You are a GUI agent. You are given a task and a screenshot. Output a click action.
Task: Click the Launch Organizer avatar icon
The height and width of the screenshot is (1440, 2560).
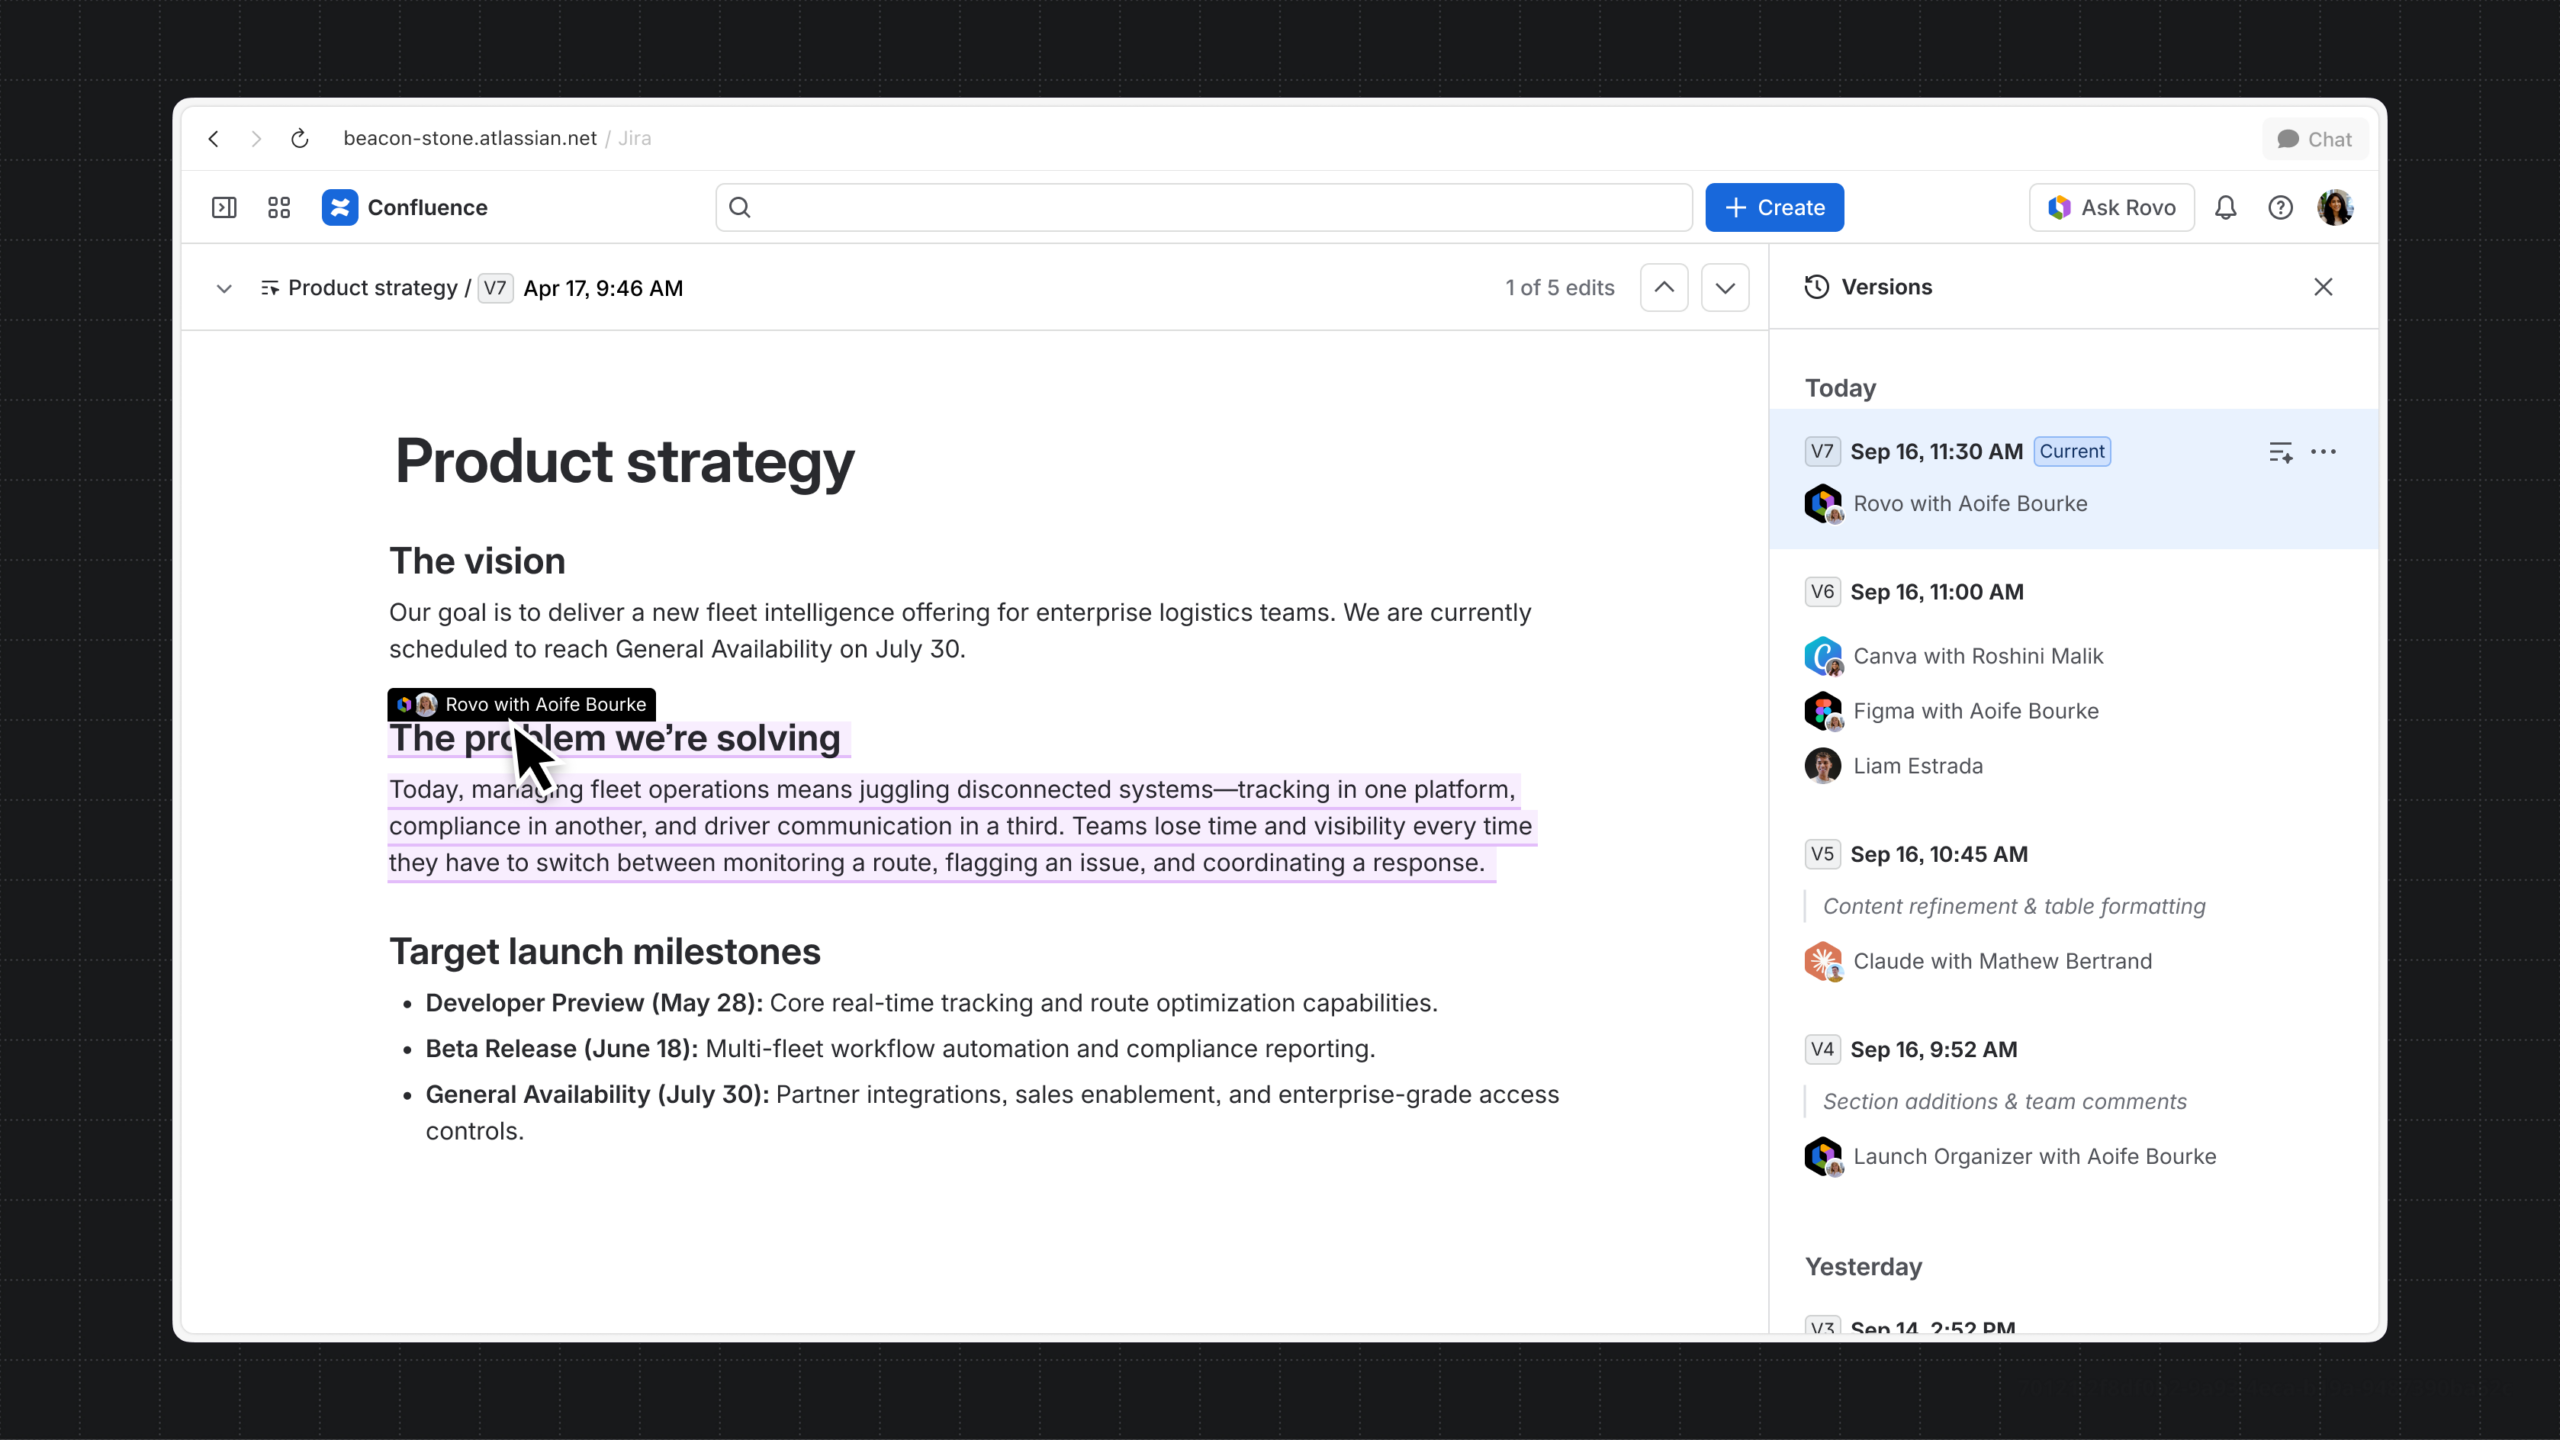click(1823, 1156)
